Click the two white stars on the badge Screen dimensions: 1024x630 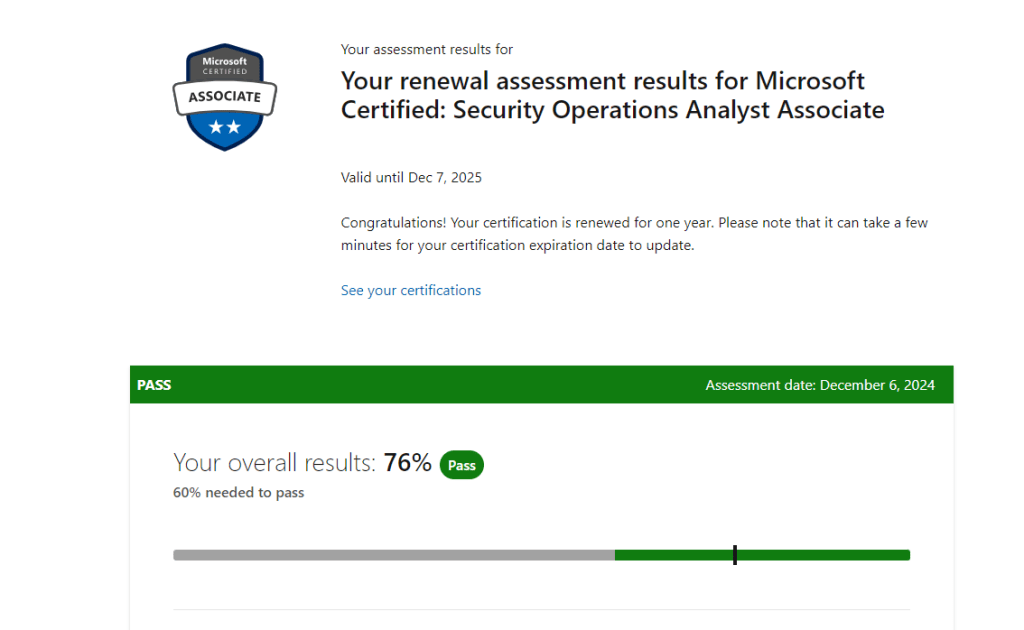click(x=224, y=127)
